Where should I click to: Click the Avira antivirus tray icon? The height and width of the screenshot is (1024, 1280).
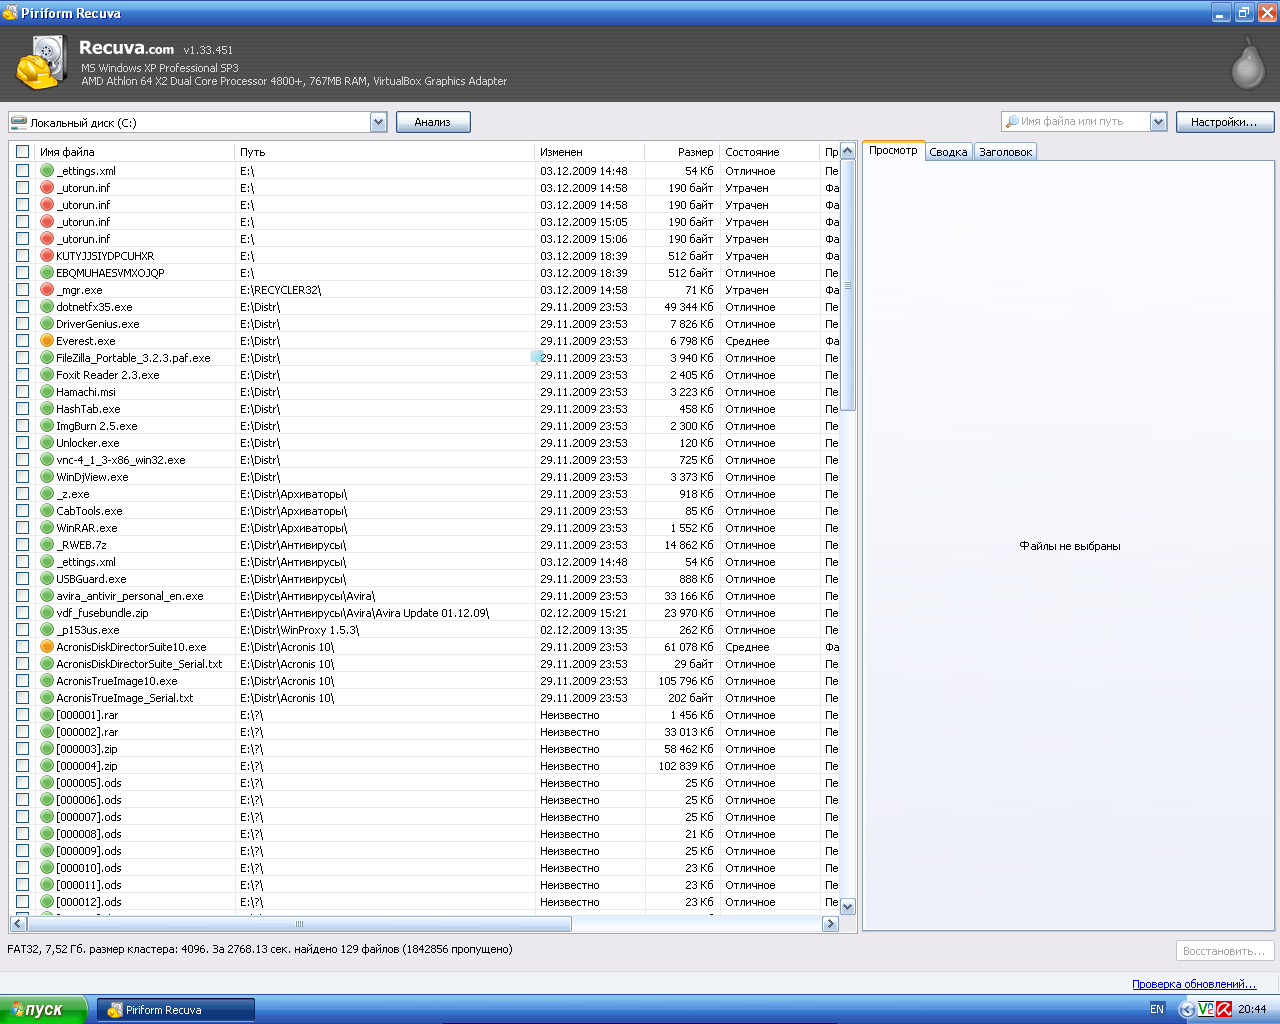[1224, 1009]
